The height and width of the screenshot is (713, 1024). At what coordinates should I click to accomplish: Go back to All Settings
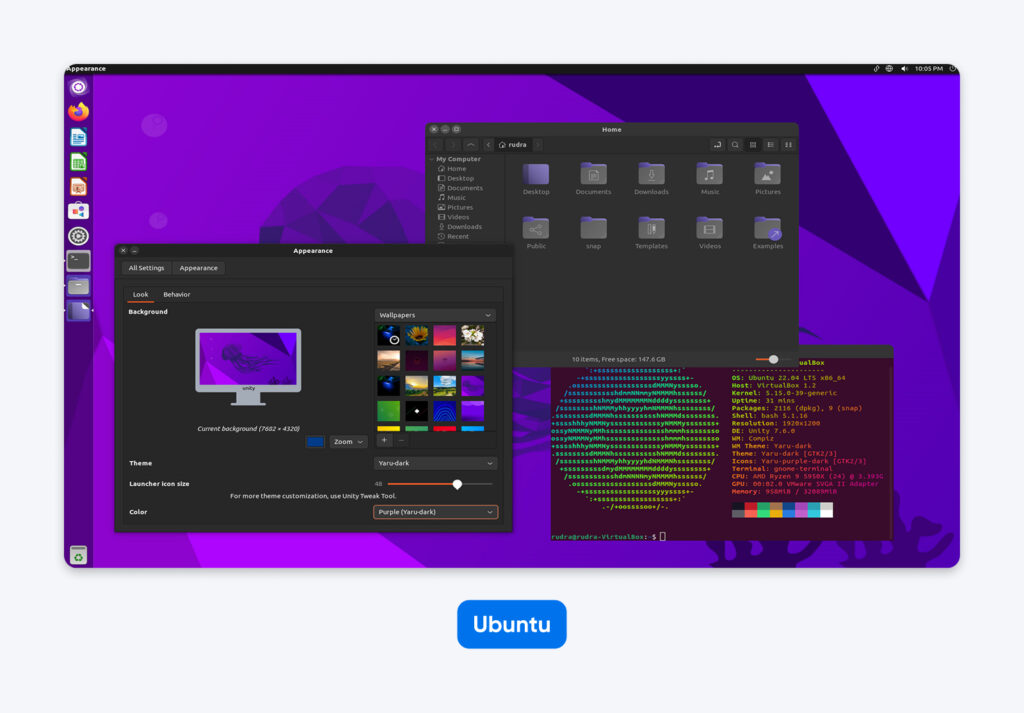pyautogui.click(x=146, y=268)
